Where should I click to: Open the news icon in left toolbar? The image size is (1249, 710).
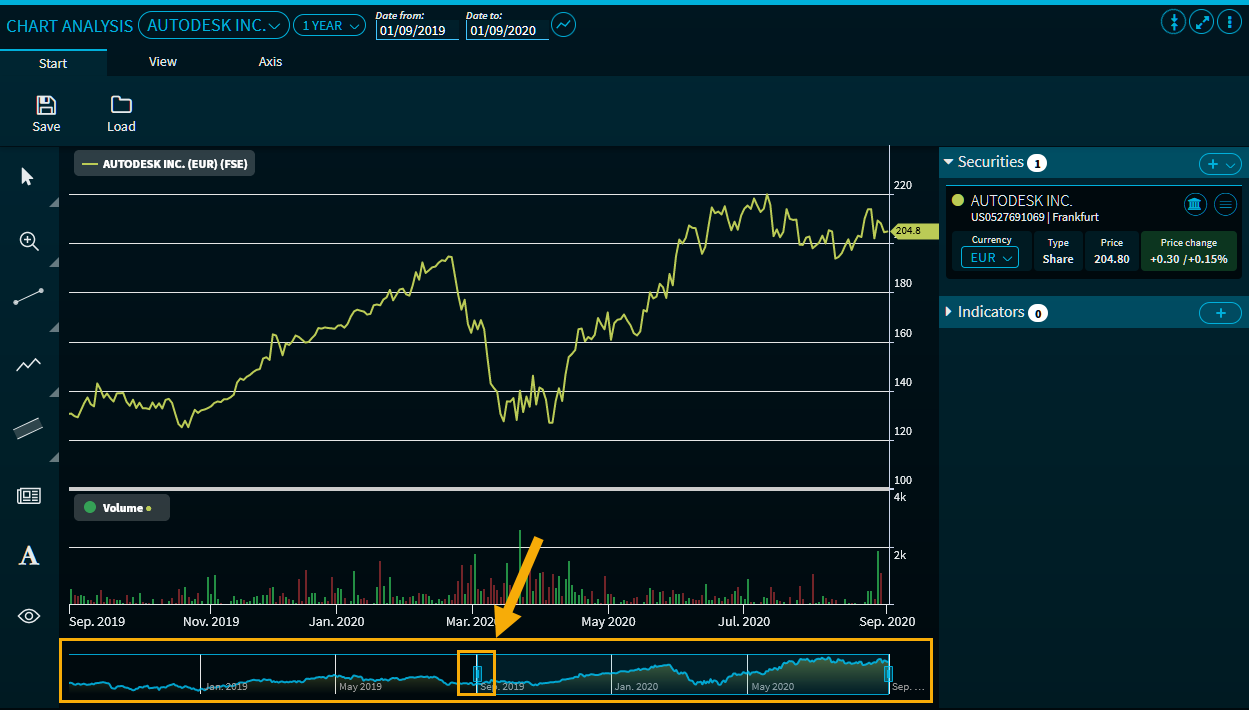tap(29, 495)
